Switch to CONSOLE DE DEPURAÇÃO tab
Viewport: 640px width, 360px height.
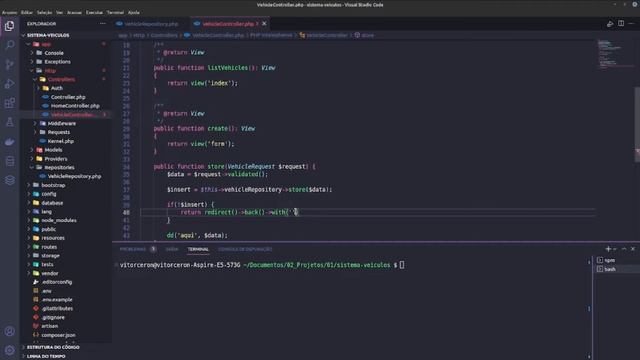[x=244, y=249]
